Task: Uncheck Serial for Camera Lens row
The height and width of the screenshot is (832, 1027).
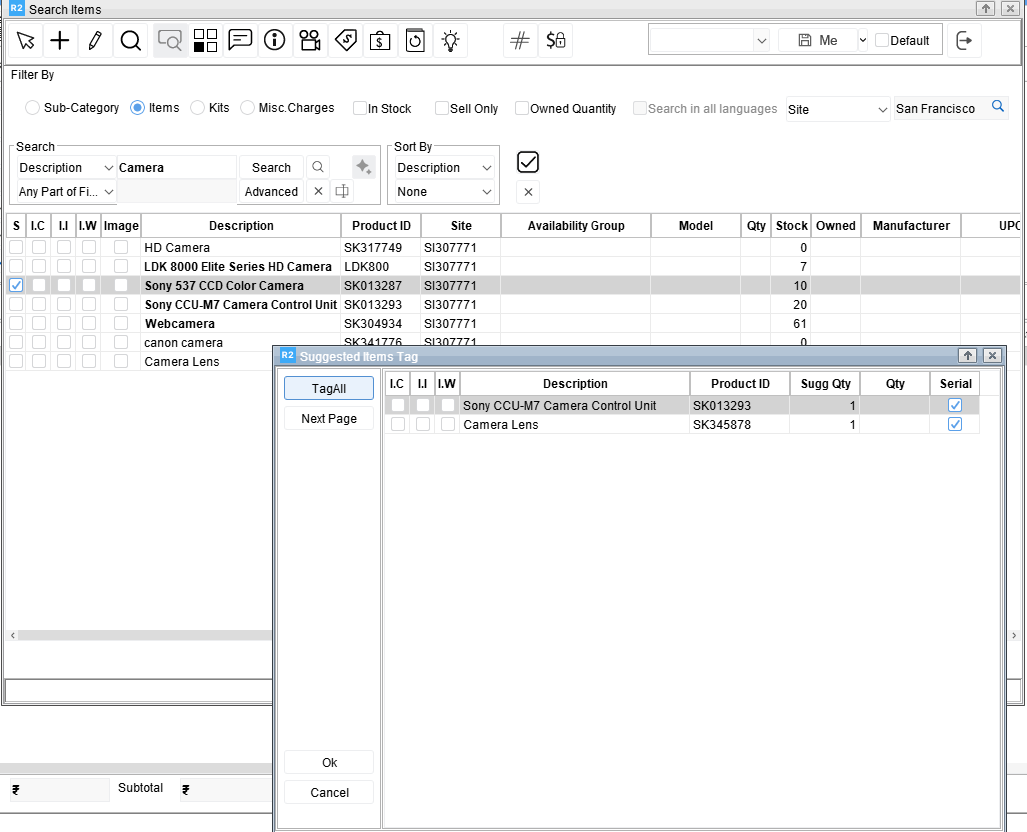Action: point(955,425)
